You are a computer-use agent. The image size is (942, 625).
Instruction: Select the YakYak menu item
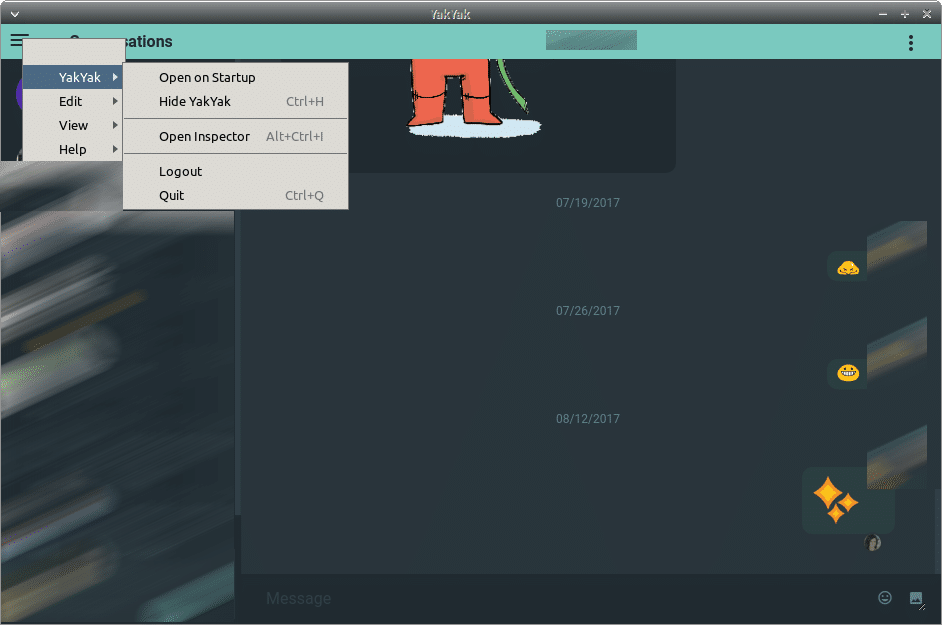tap(73, 77)
